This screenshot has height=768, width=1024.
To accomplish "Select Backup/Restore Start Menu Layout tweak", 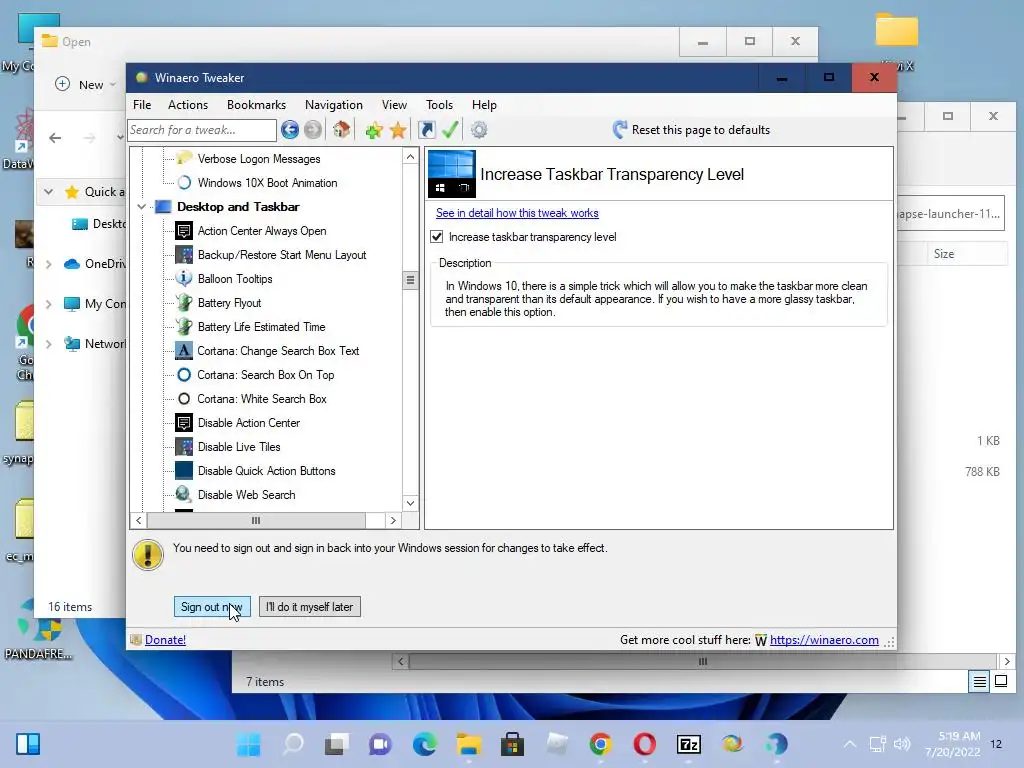I will [281, 255].
